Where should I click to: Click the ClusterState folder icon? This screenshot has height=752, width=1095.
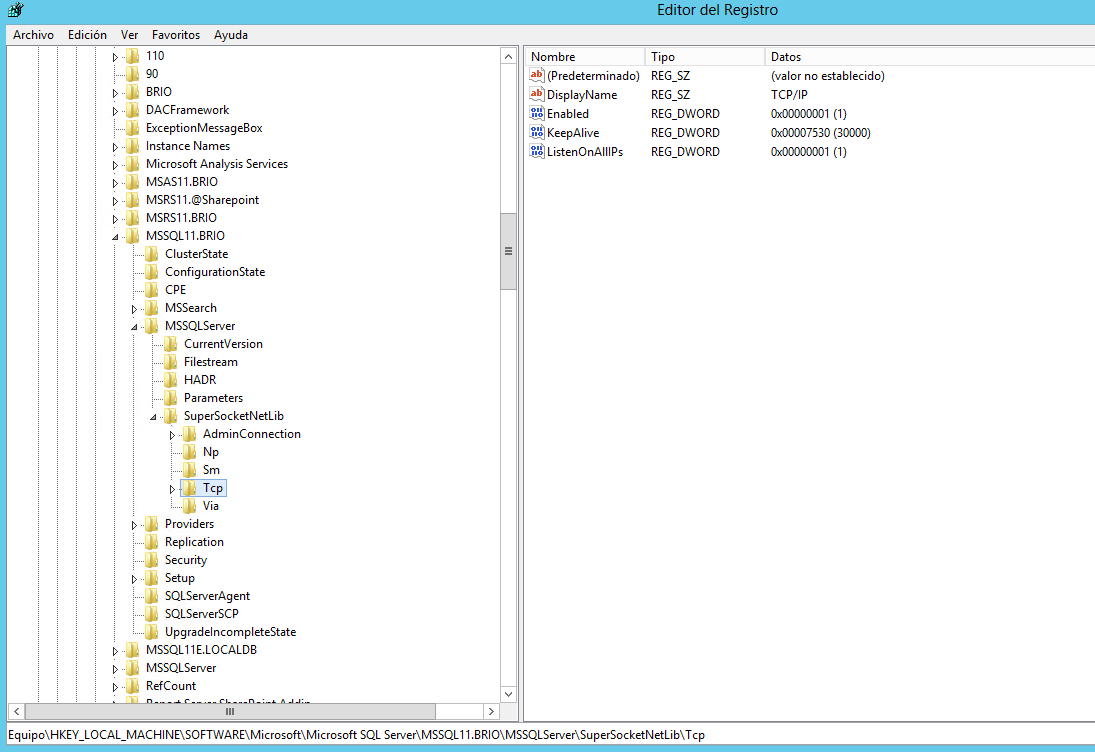point(152,253)
